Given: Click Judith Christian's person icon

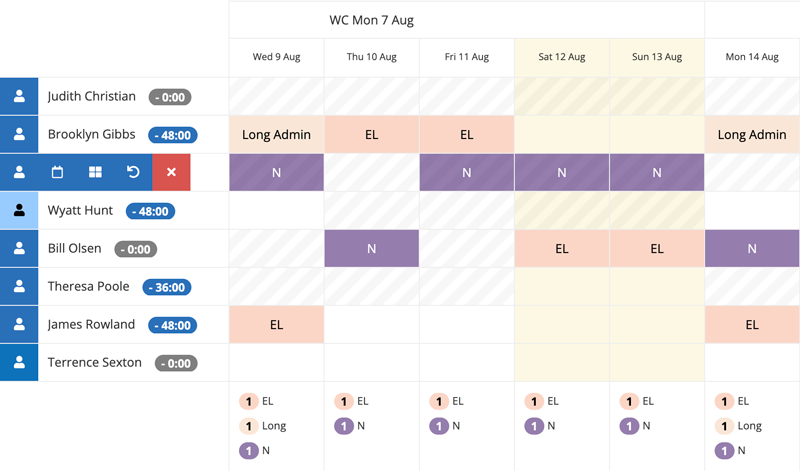Looking at the screenshot, I should click(x=19, y=96).
